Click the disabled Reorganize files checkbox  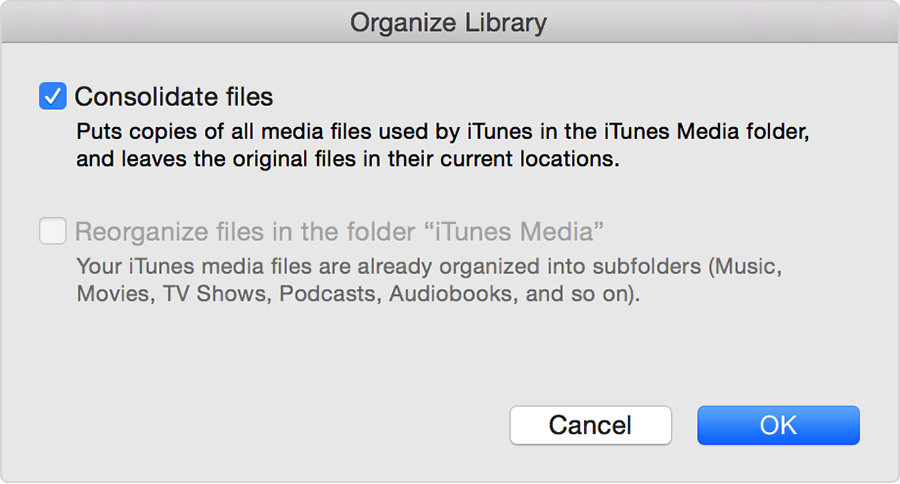click(52, 233)
